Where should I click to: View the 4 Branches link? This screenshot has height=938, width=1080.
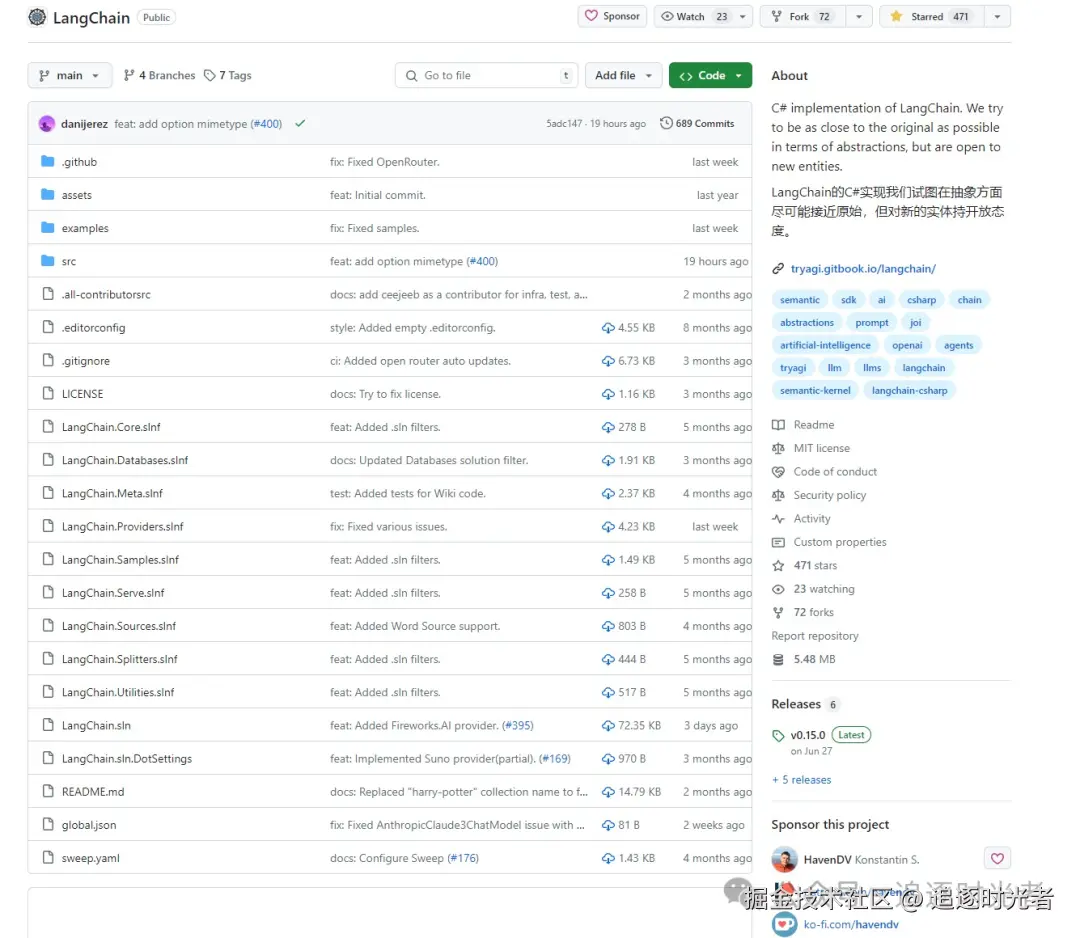pos(159,75)
